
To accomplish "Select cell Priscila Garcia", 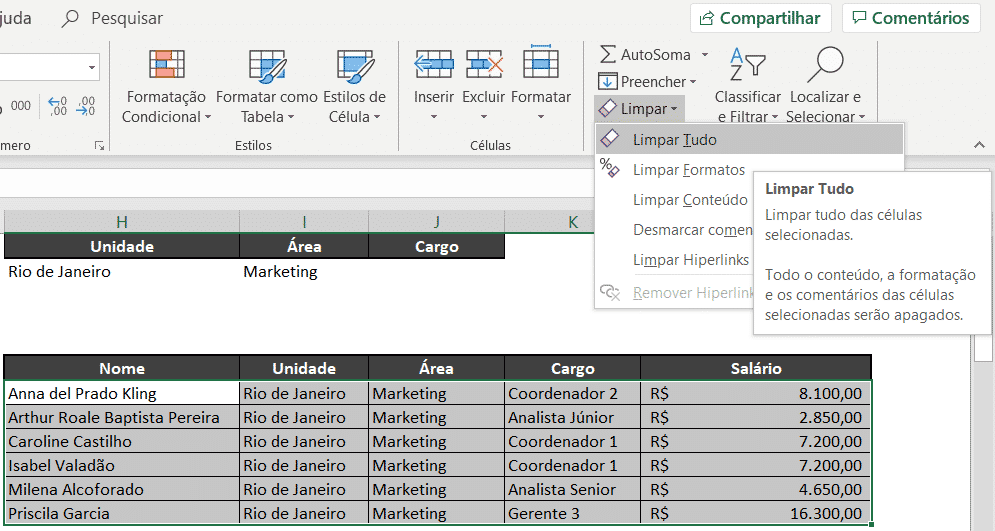I will pos(122,513).
